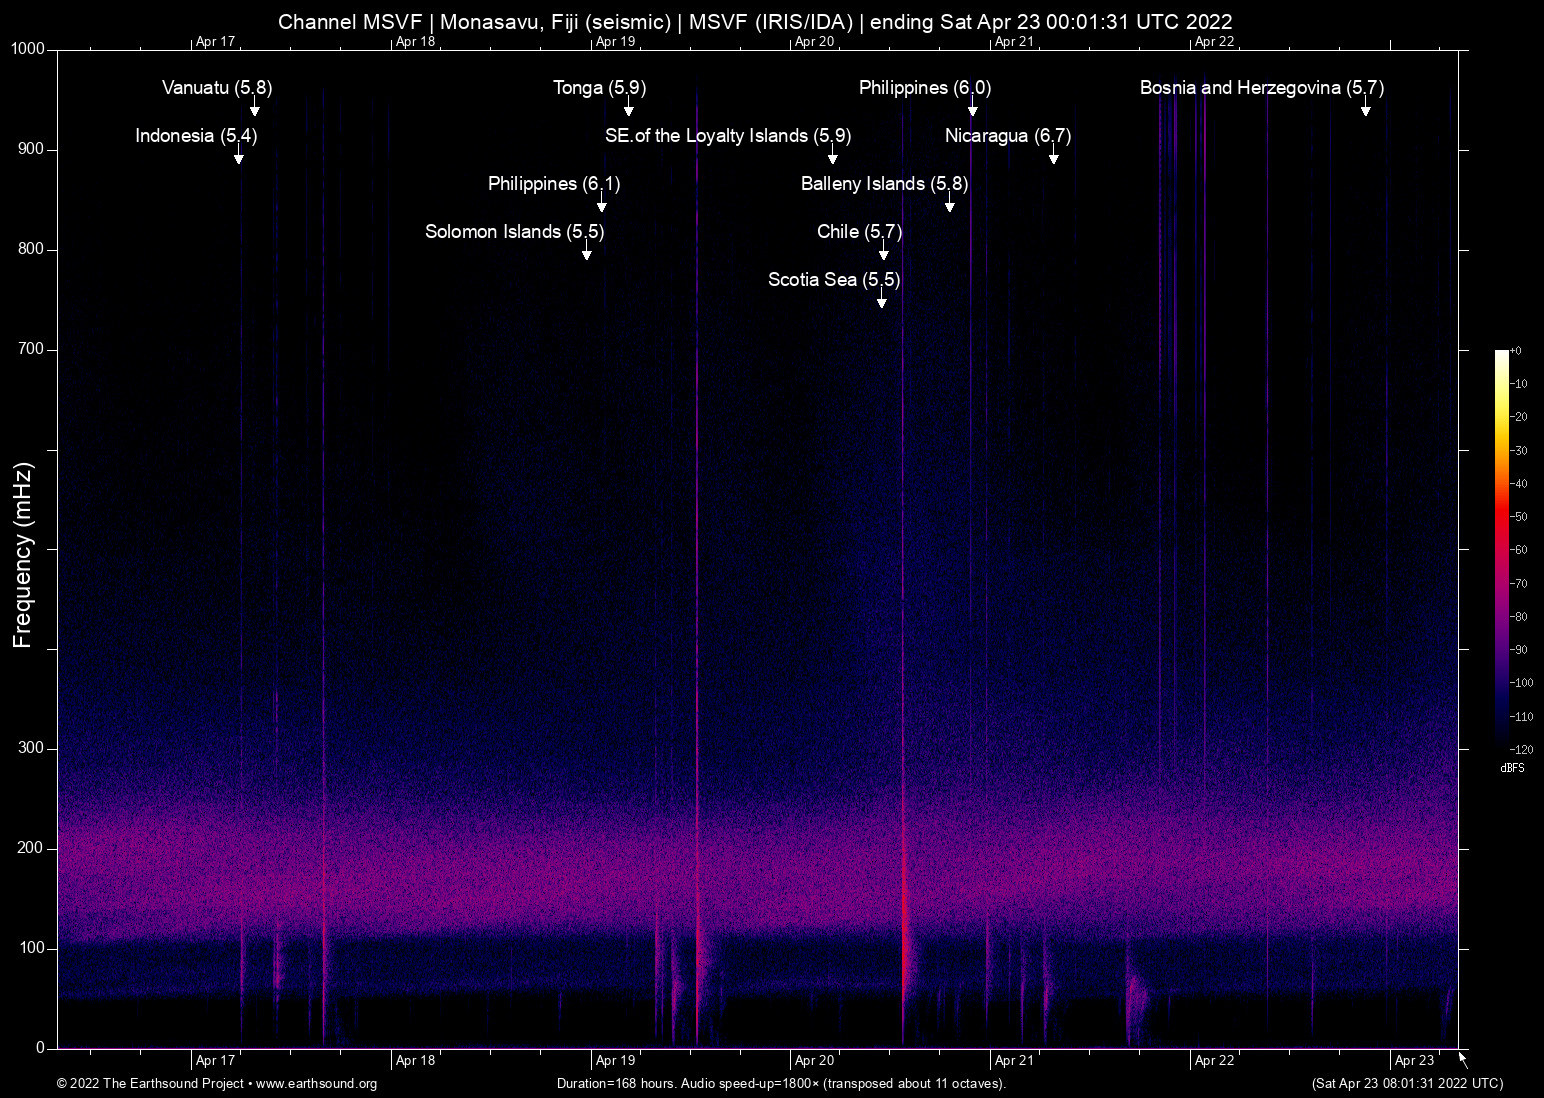Click the Apr 17 label on the top time axis
The height and width of the screenshot is (1098, 1544).
click(x=216, y=41)
